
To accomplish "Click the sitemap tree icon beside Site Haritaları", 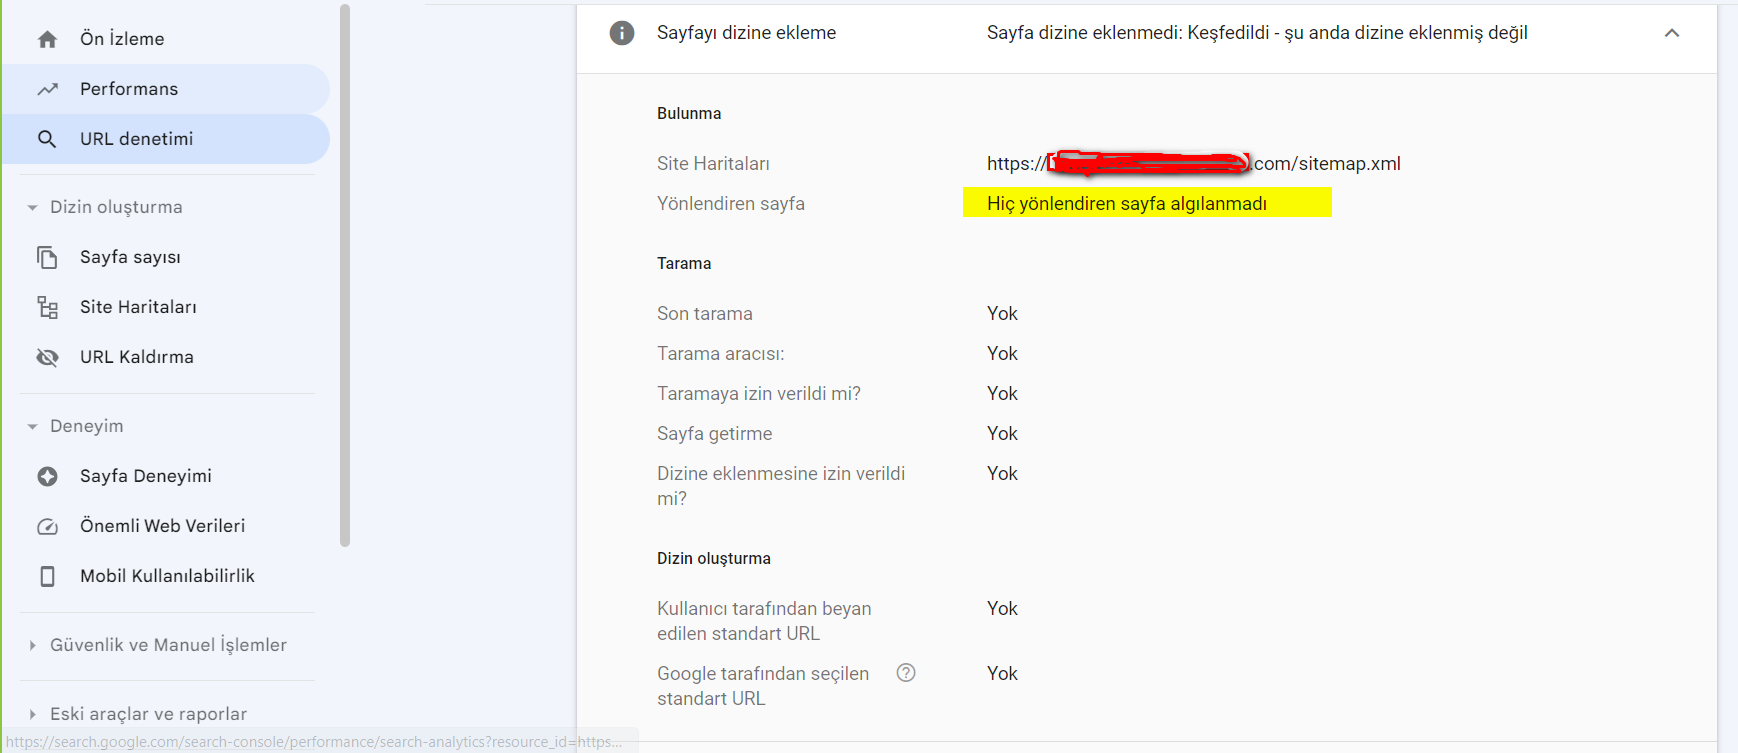I will 47,307.
